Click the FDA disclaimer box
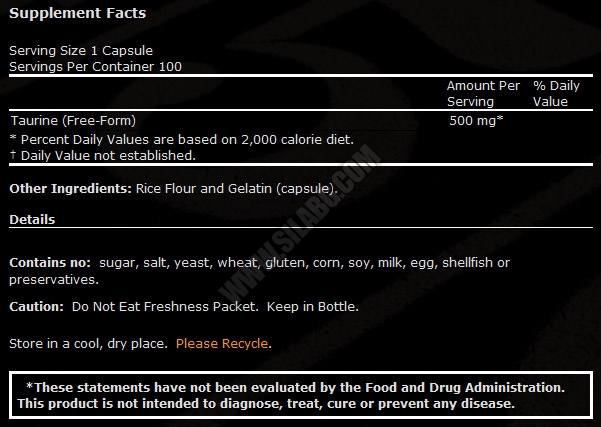This screenshot has width=601, height=427. 301,395
